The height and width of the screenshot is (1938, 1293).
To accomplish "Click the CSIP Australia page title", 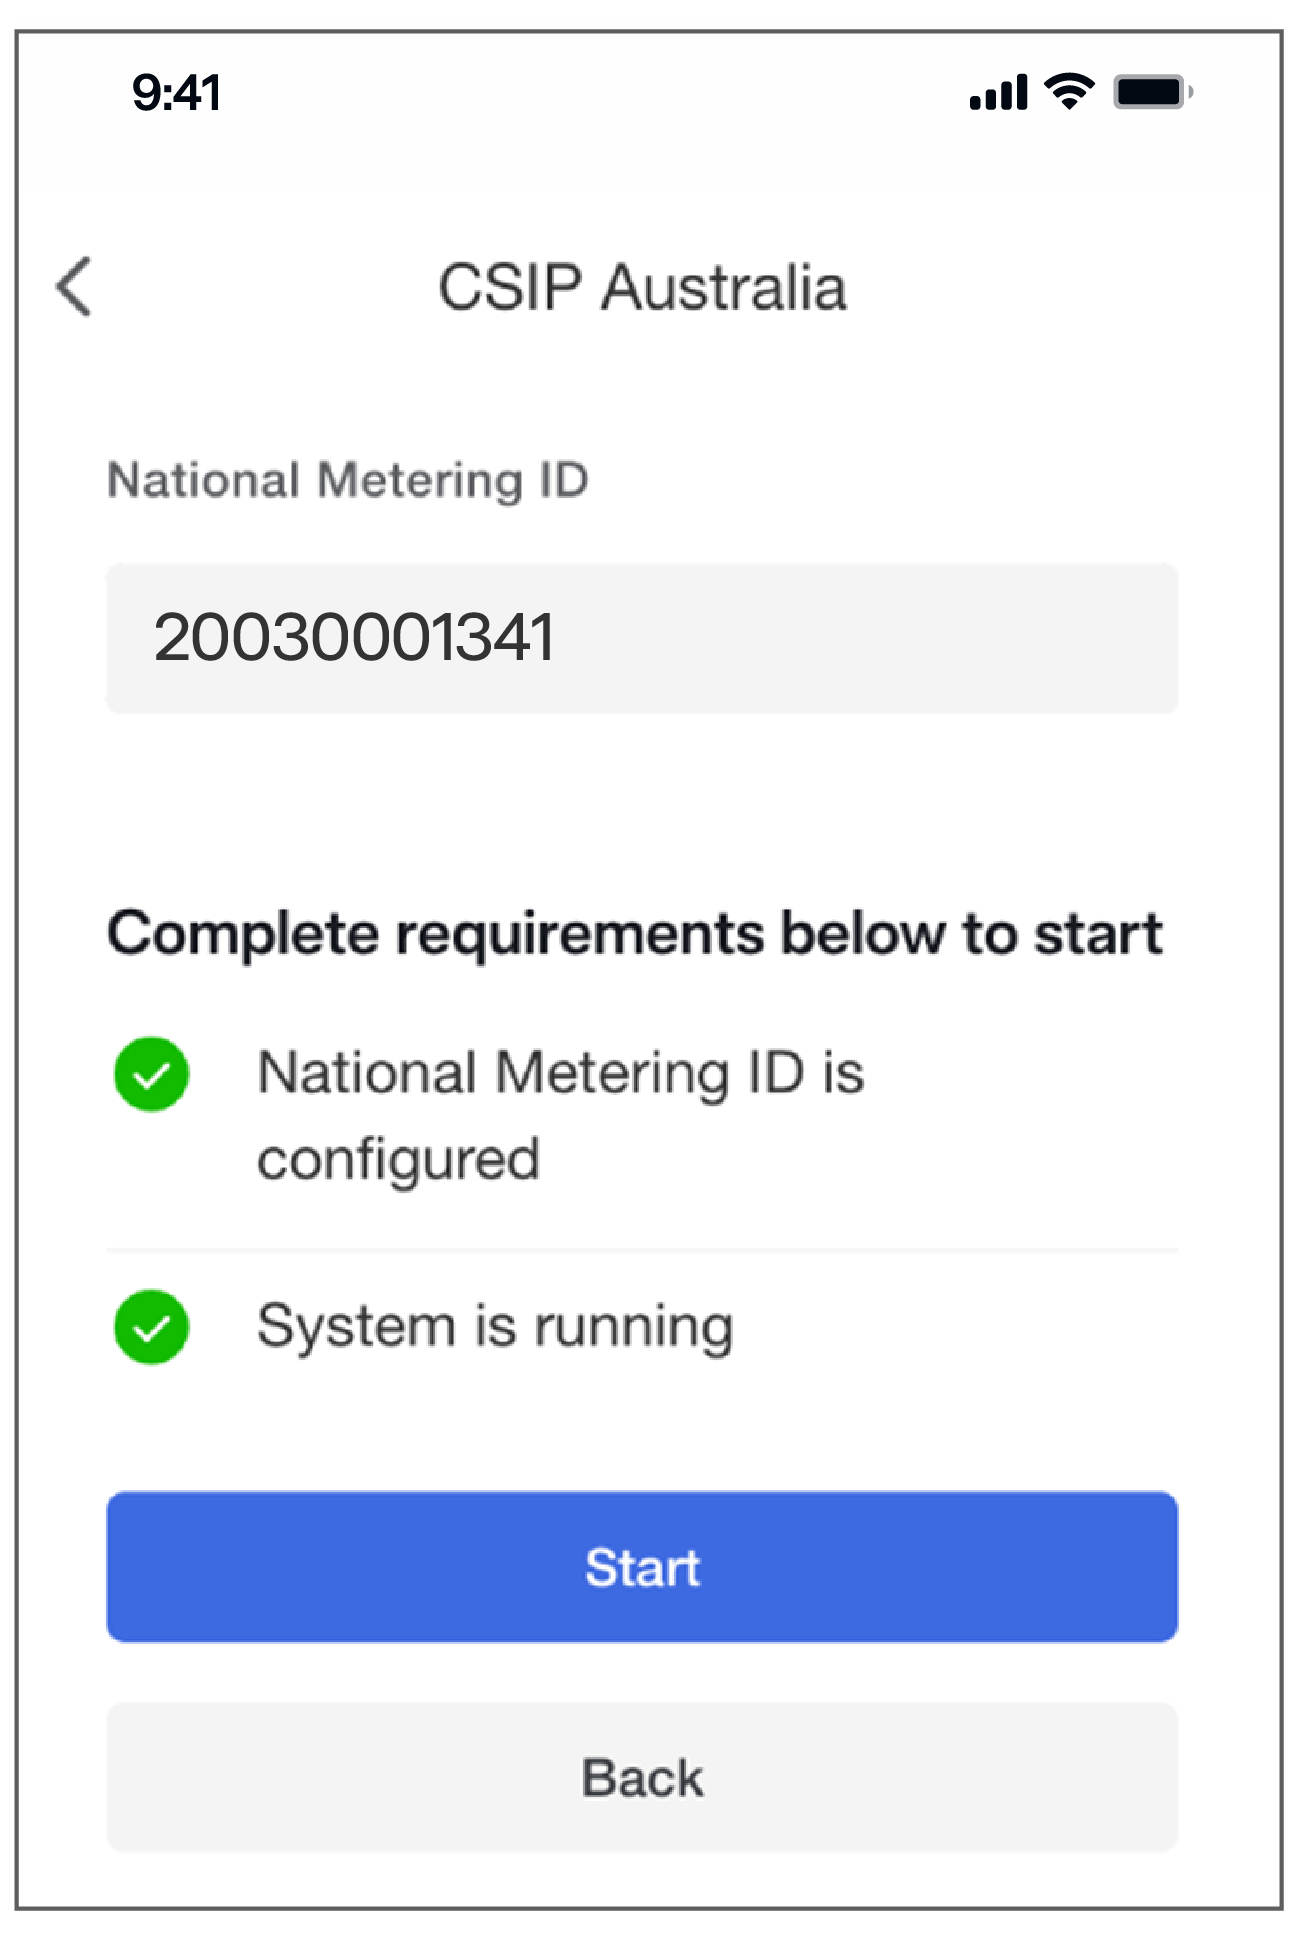I will pyautogui.click(x=642, y=288).
